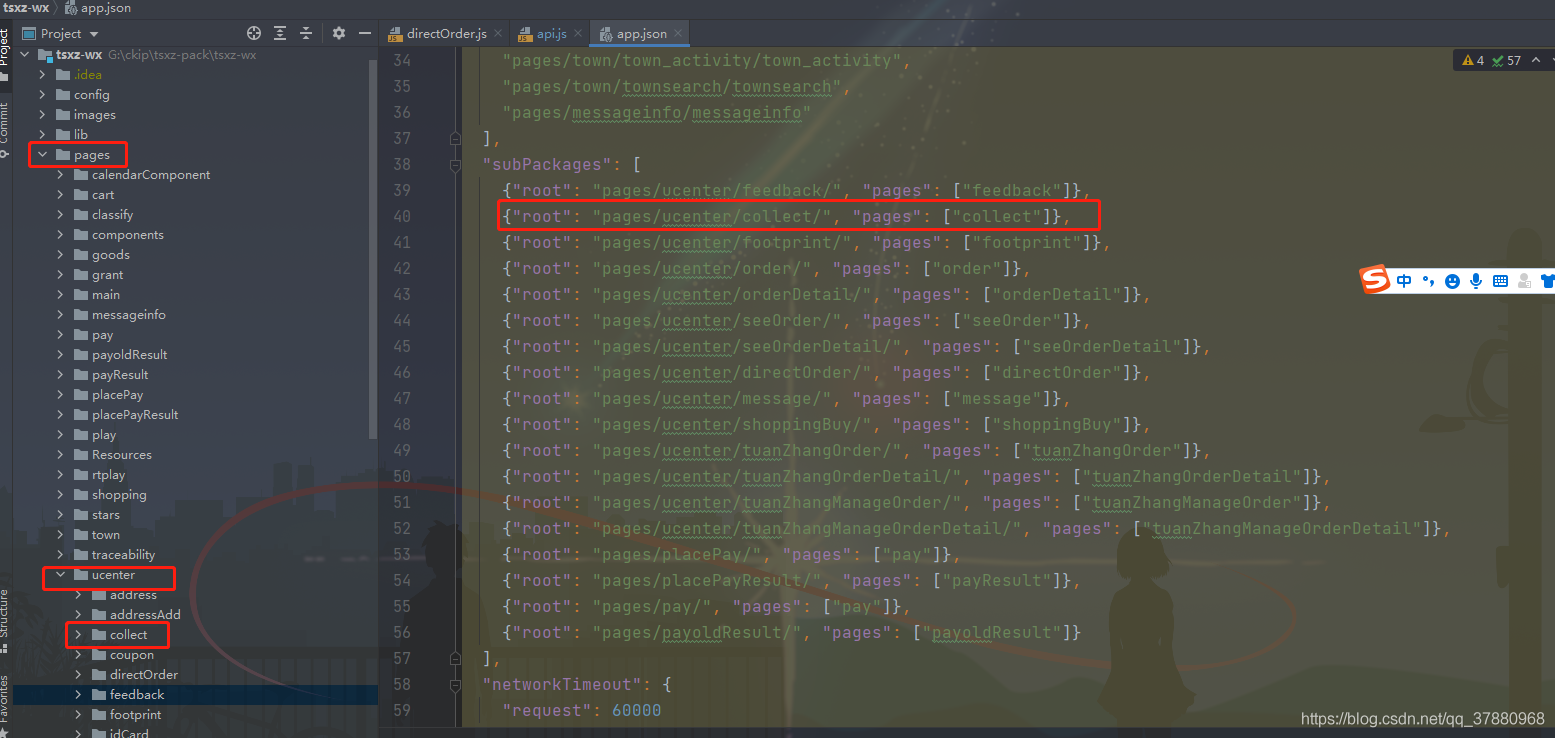
Task: Click the "networkTimeout" key in editor
Action: (x=561, y=684)
